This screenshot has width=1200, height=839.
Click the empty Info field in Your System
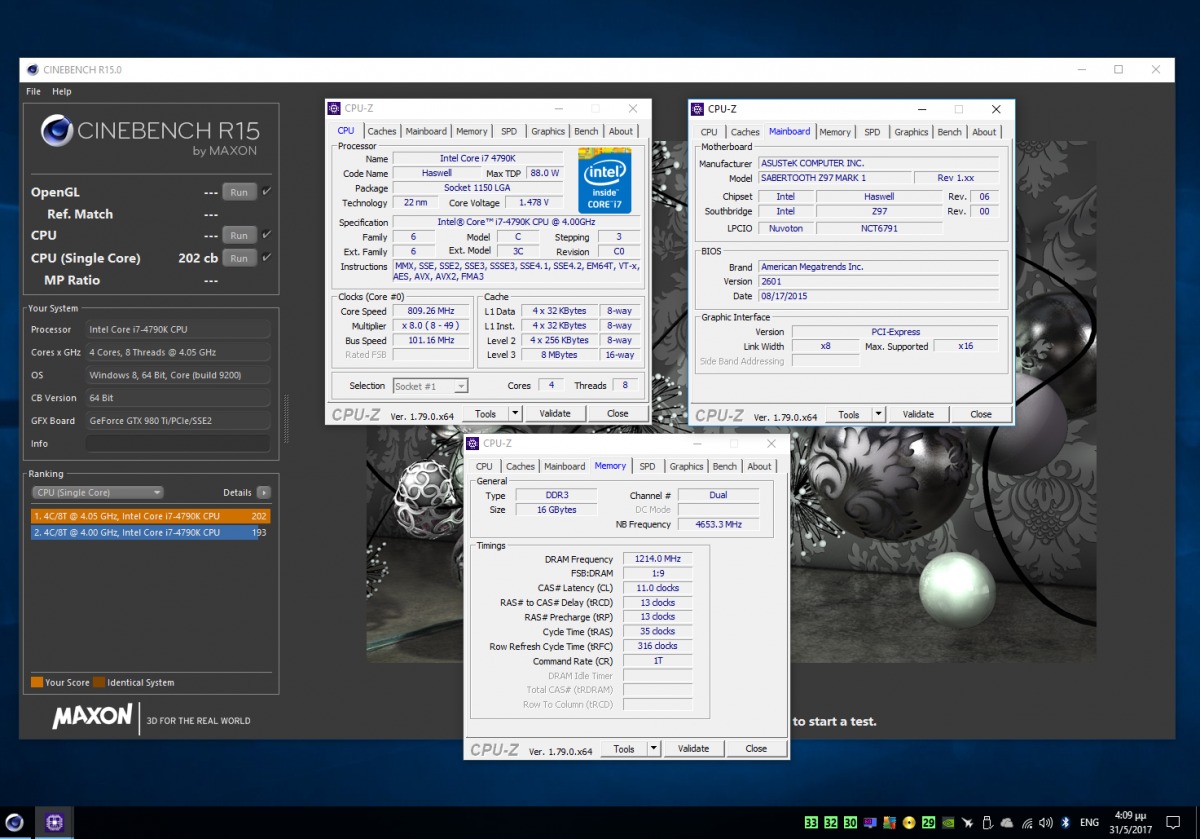pyautogui.click(x=177, y=443)
